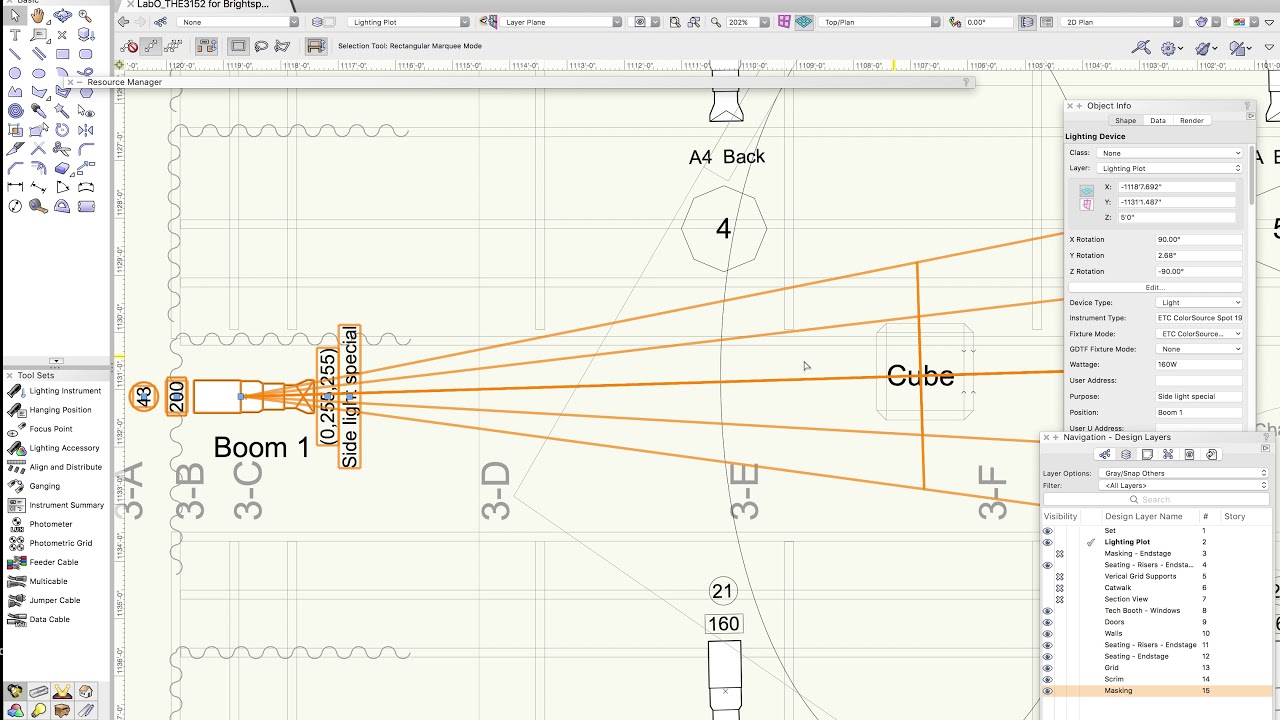
Task: Select the Flyover tool
Action: point(62,16)
